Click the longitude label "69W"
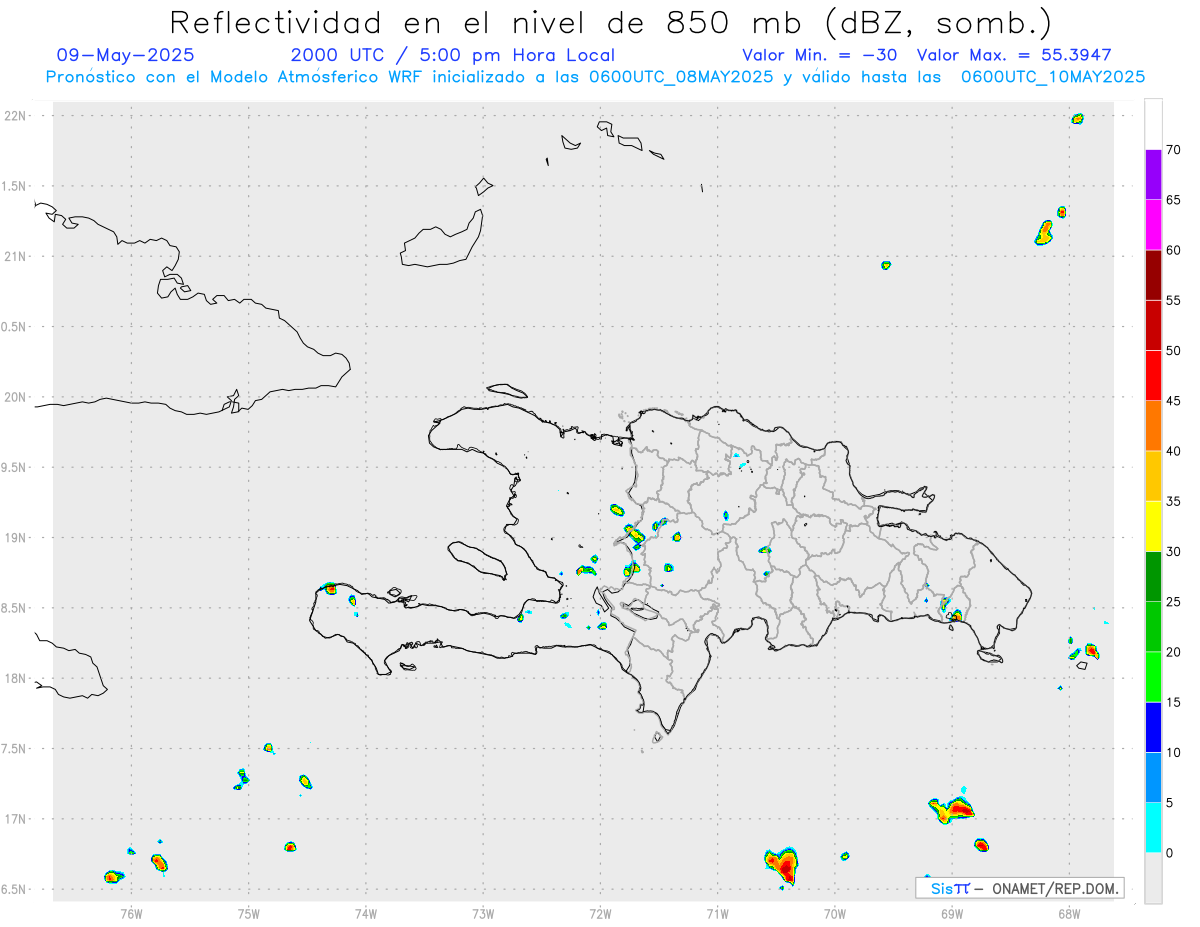The image size is (1200, 927). point(952,913)
